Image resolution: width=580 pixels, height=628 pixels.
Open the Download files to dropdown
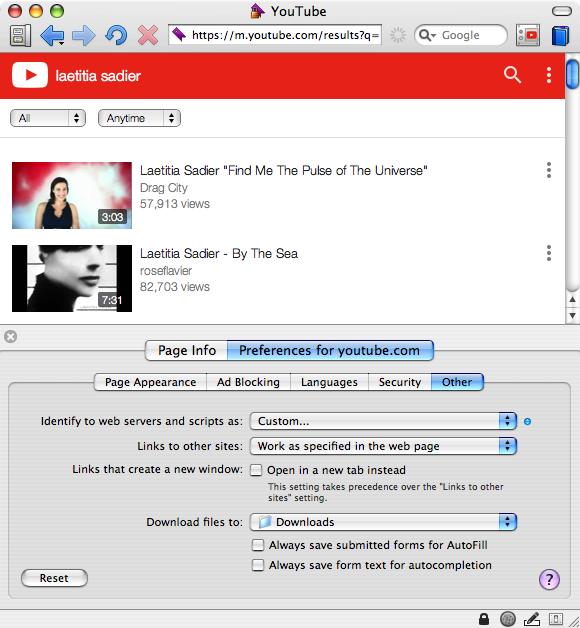coord(383,522)
